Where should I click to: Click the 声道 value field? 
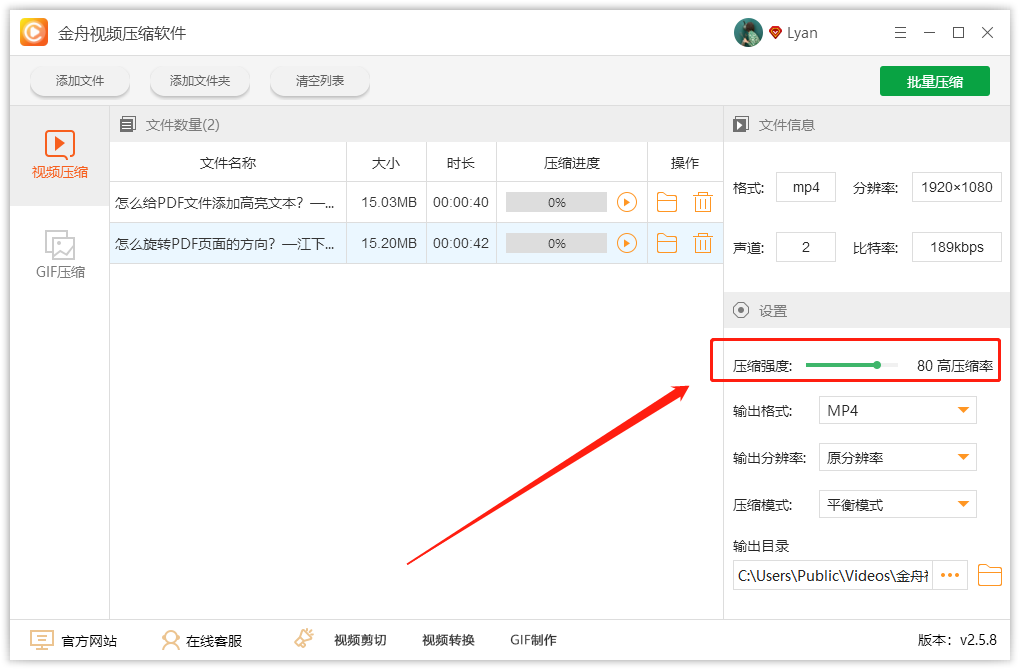(806, 247)
